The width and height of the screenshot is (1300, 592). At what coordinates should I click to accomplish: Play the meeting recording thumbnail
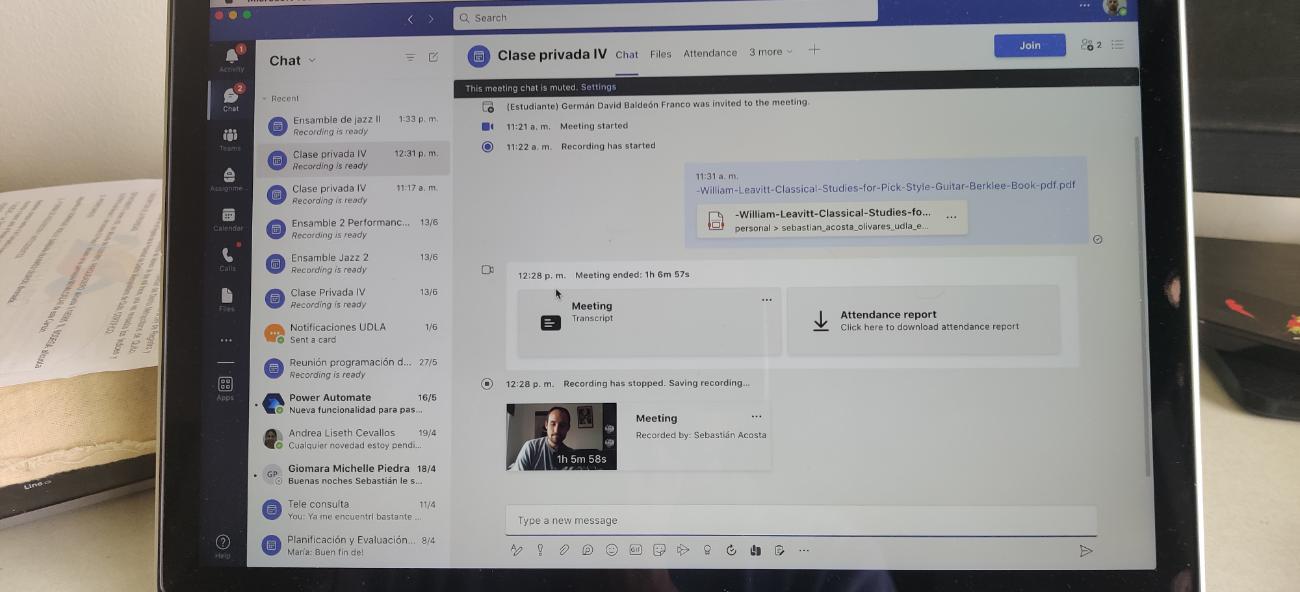[561, 436]
